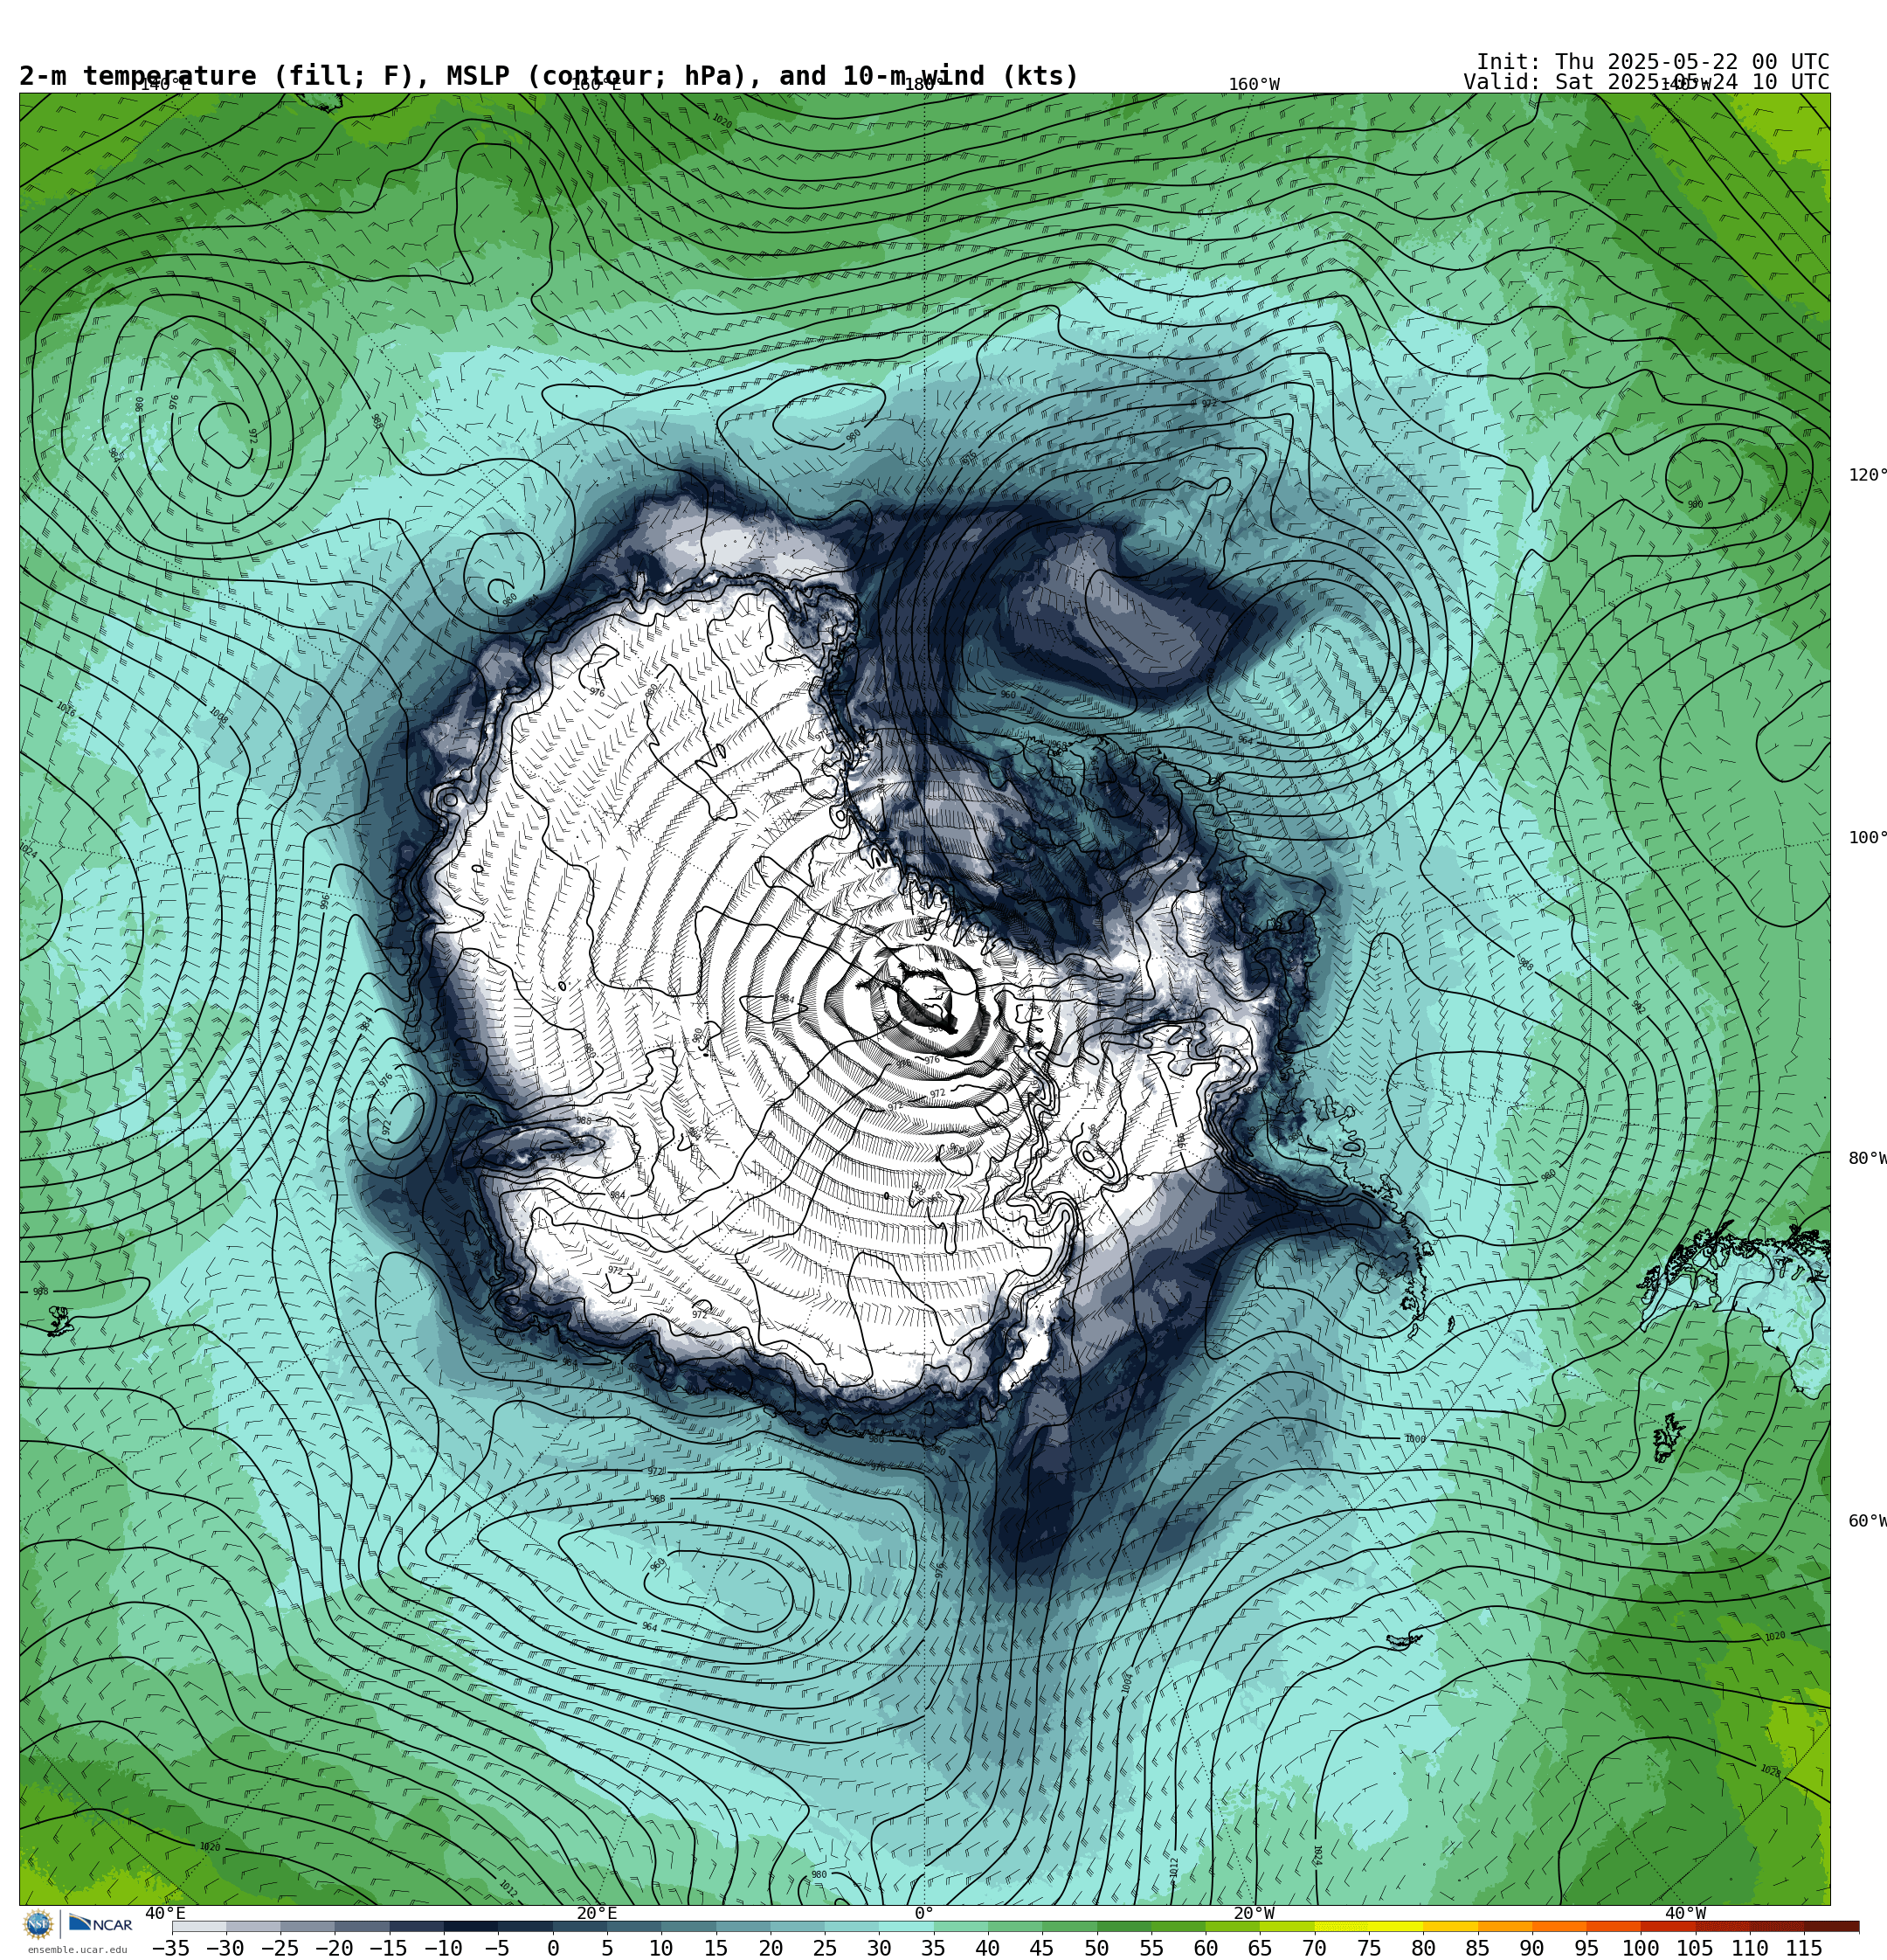Click the colorbar swatch between -35 and -30
1887x1960 pixels.
click(x=199, y=1926)
